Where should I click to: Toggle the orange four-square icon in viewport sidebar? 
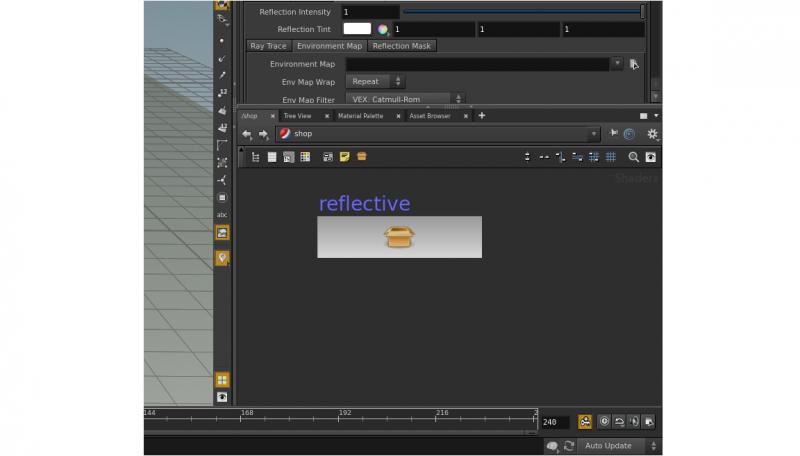222,380
